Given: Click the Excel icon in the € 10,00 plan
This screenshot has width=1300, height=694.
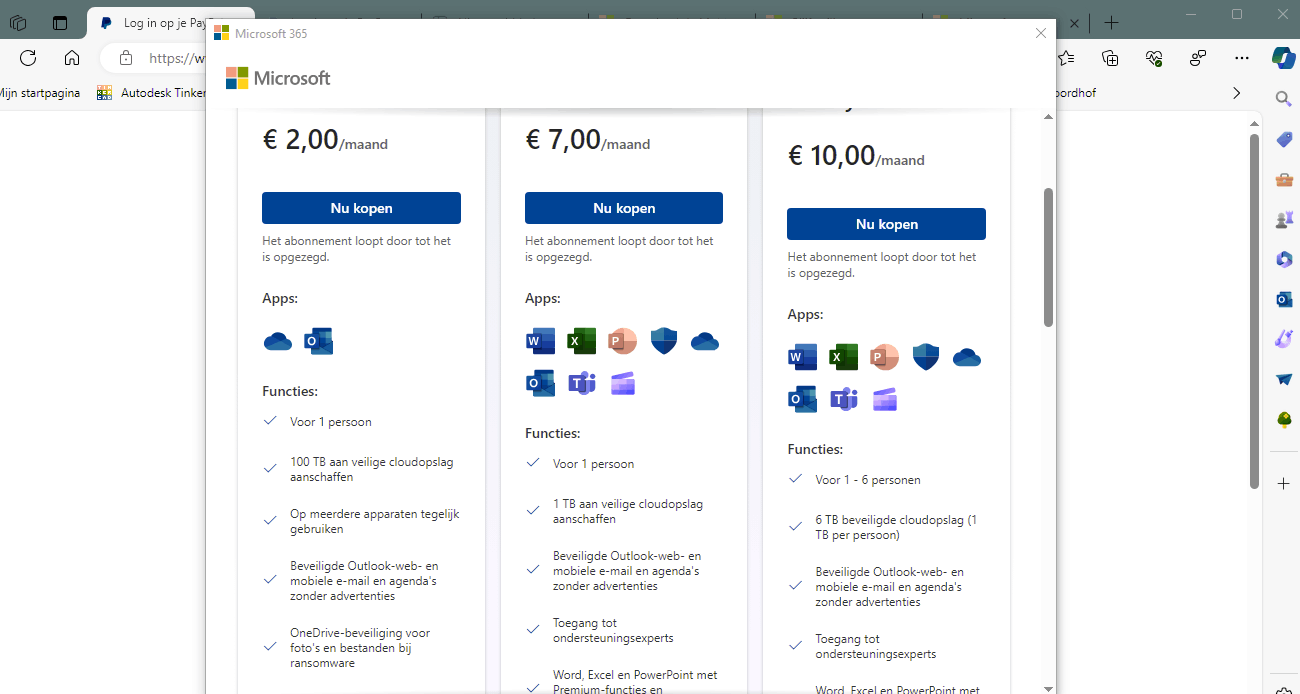Looking at the screenshot, I should [843, 357].
